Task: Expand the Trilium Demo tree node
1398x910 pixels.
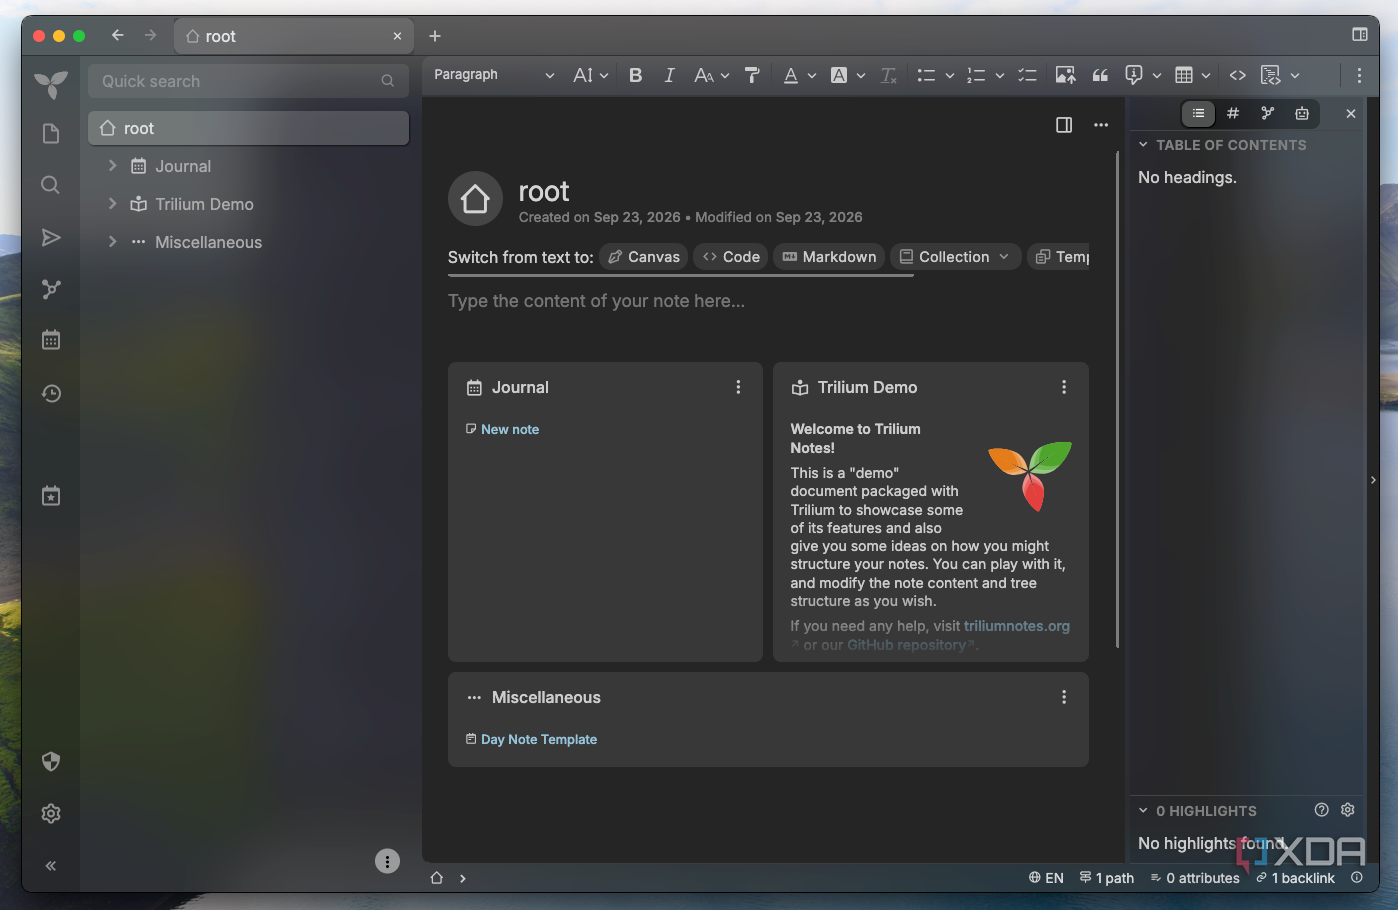Action: click(113, 204)
